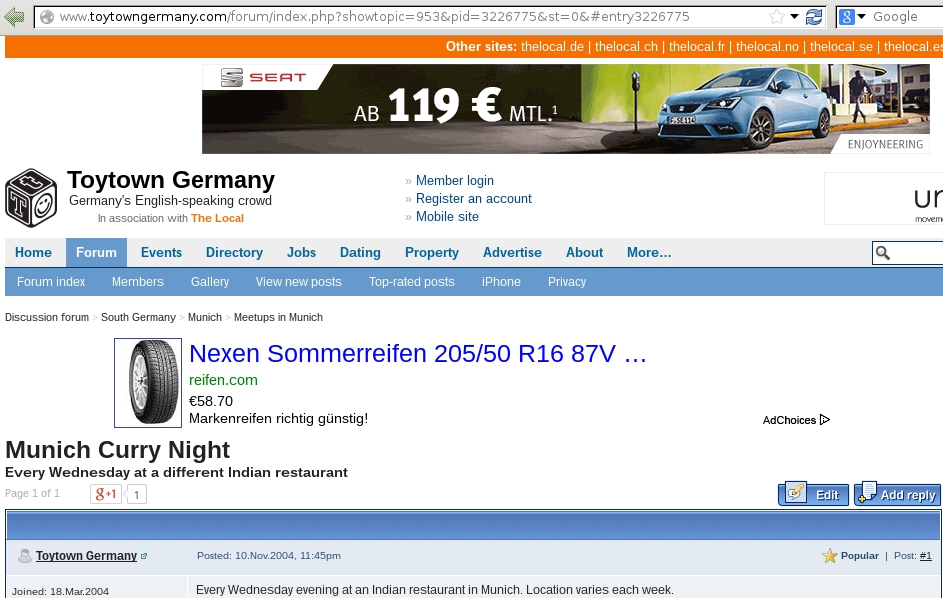The image size is (943, 598).
Task: Reload the page using the refresh icon
Action: click(814, 17)
